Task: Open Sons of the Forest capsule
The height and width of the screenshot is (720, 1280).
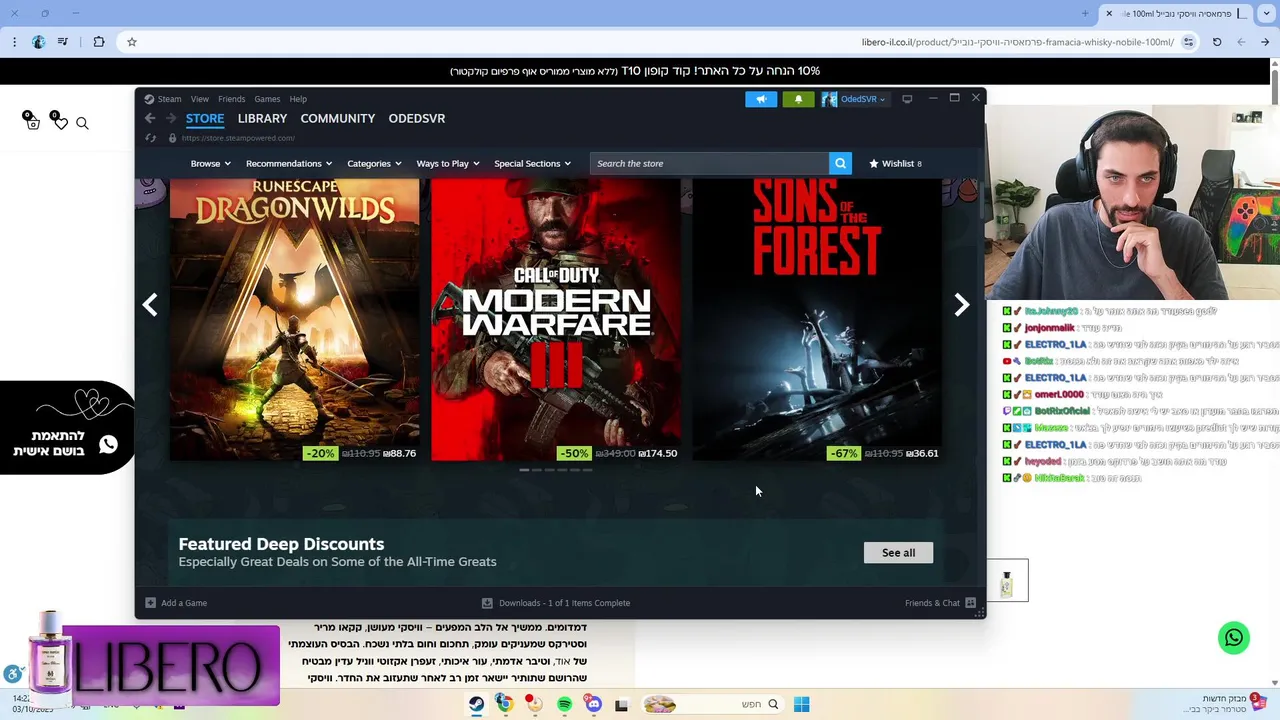Action: click(x=817, y=320)
